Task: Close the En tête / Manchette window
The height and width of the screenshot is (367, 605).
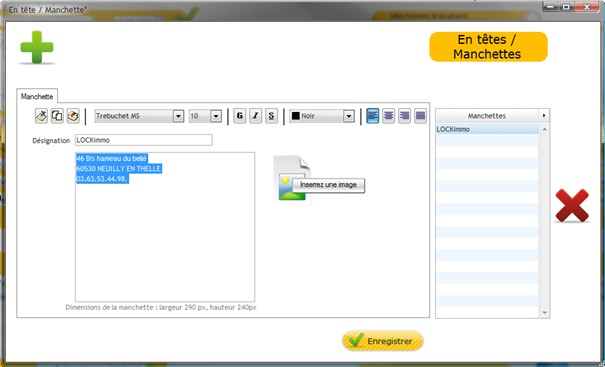Action: (x=586, y=7)
